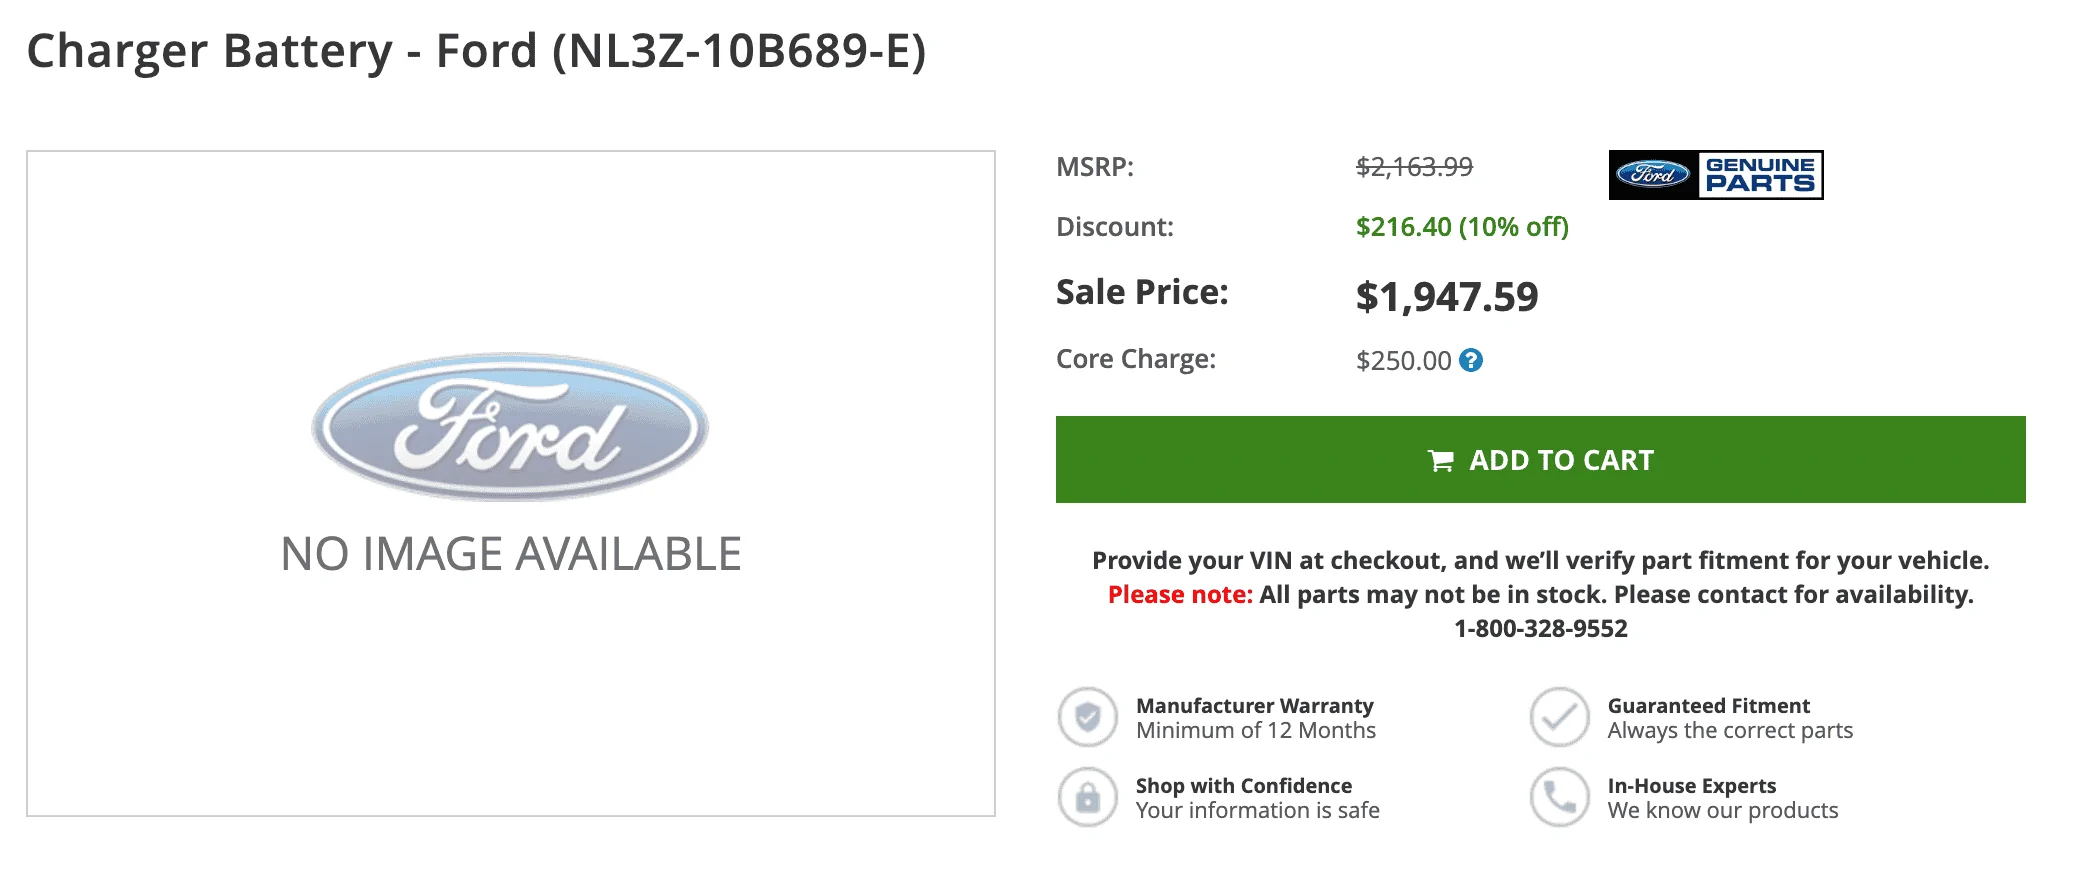
Task: Open the Core Charge help question mark
Action: point(1470,360)
